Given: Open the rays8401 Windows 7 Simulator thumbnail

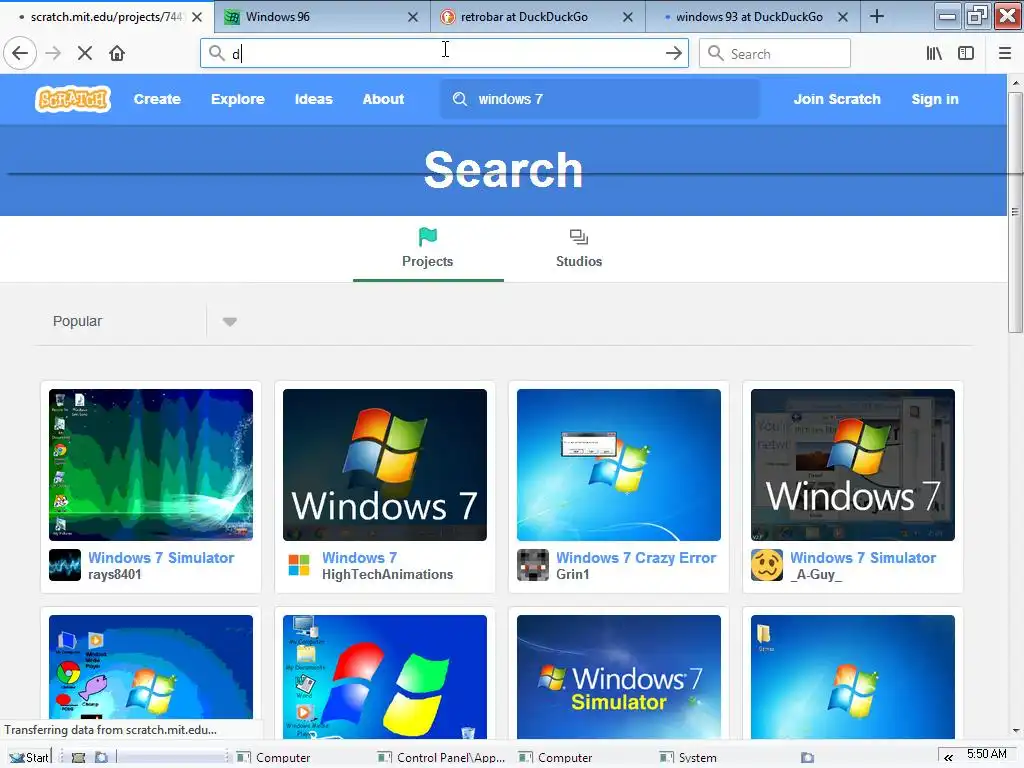Looking at the screenshot, I should click(151, 465).
